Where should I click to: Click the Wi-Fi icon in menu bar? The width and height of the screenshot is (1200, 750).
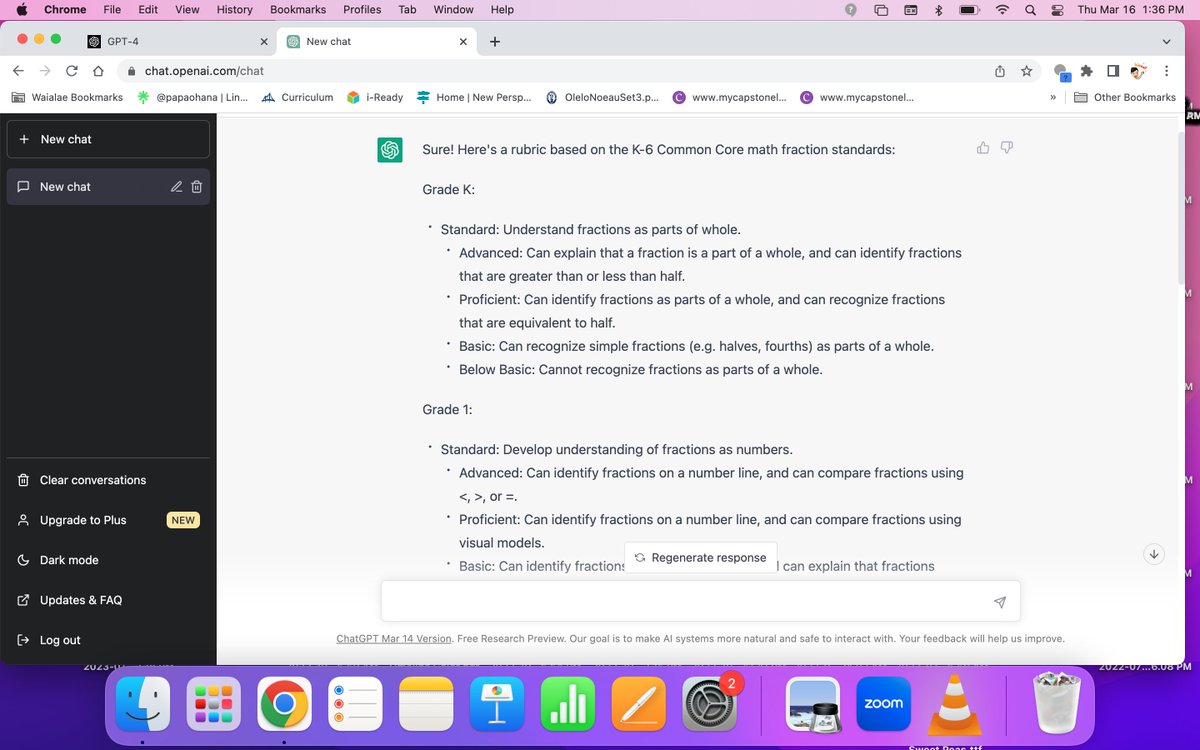[x=1002, y=10]
